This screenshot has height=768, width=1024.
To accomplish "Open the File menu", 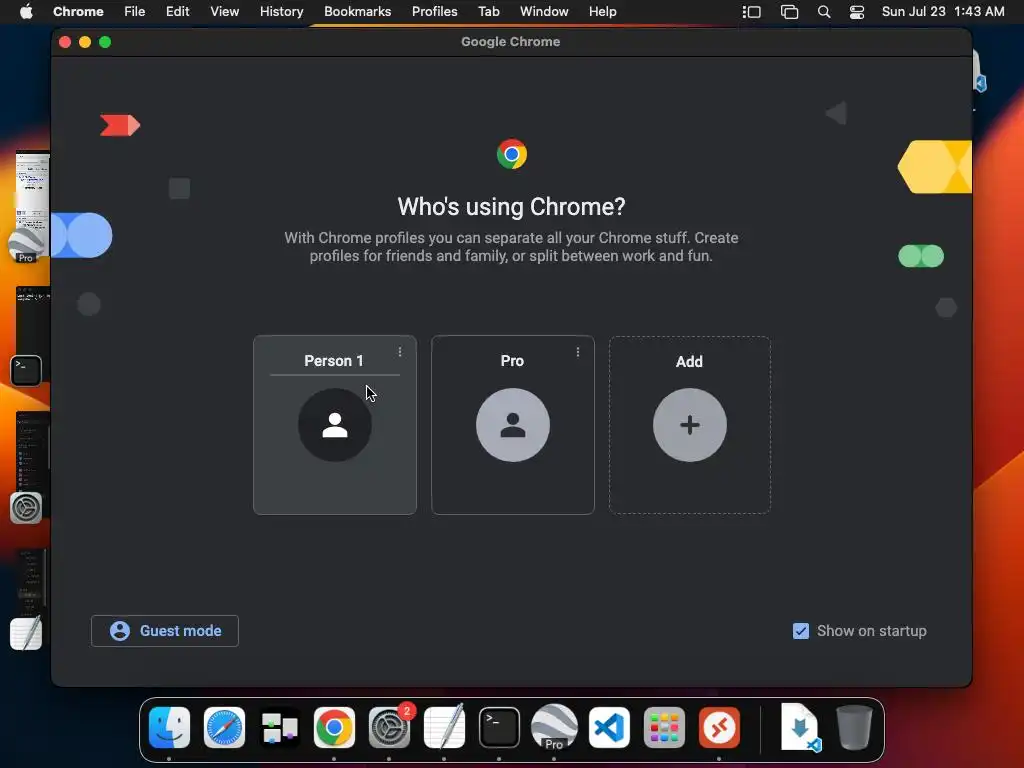I will click(135, 12).
